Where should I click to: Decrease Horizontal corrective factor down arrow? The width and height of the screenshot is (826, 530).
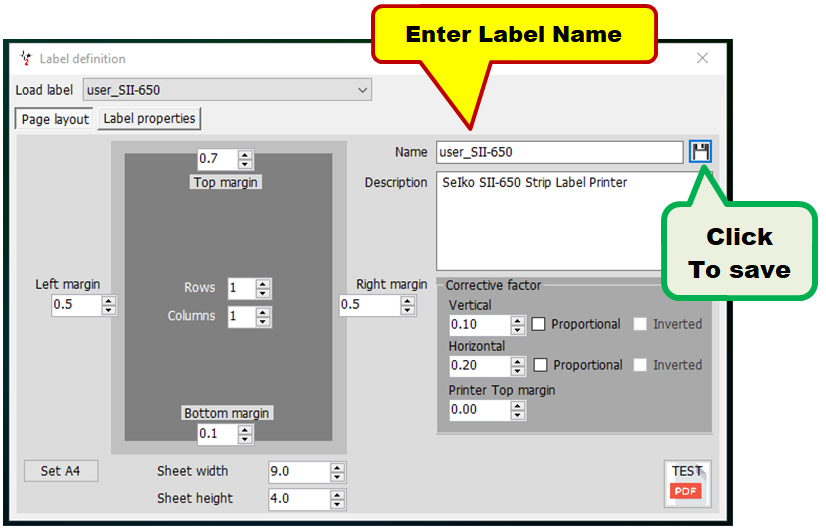coord(518,371)
